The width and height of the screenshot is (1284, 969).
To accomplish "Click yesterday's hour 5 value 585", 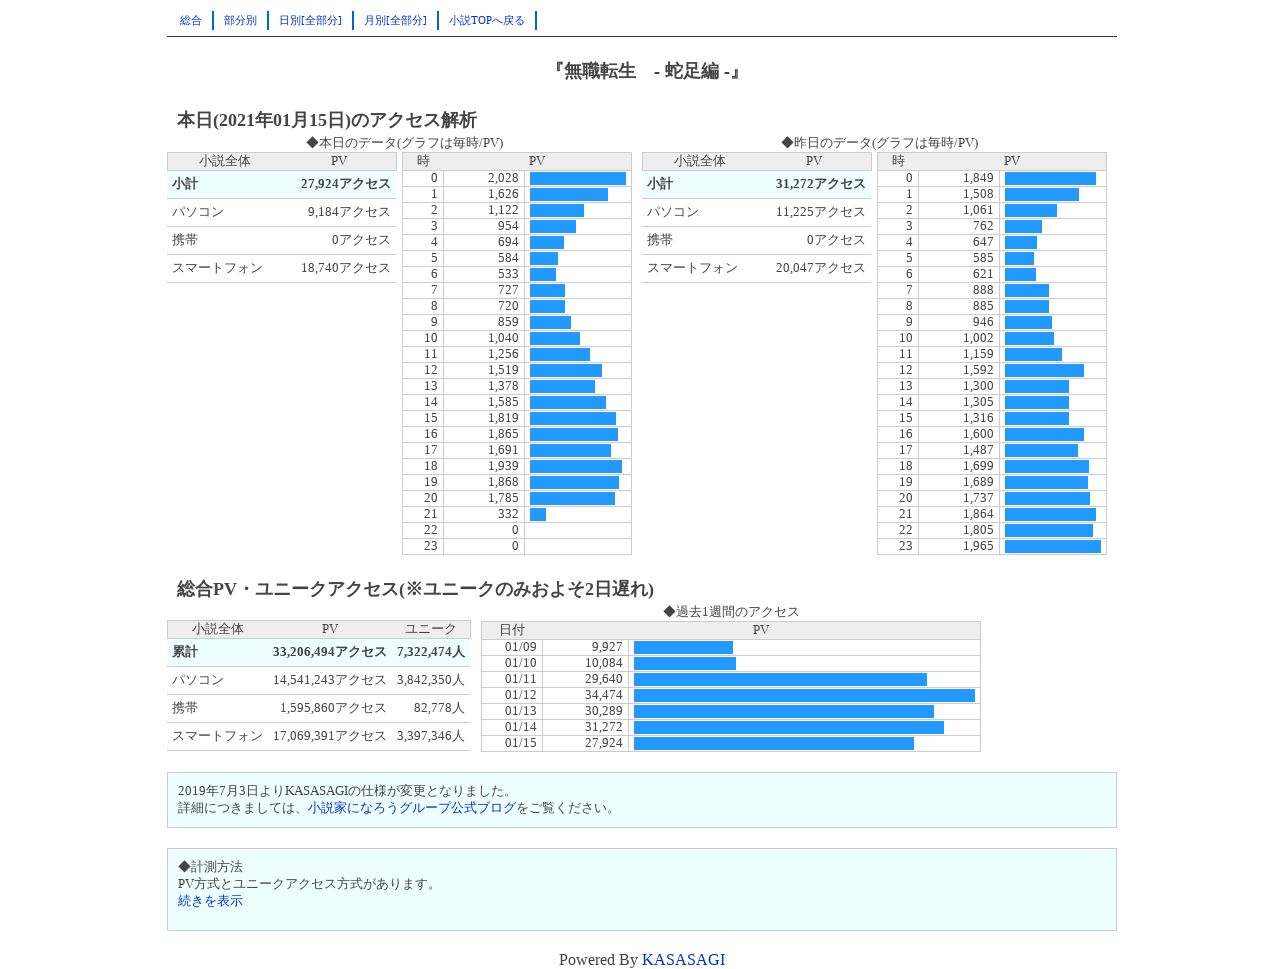I will click(983, 258).
